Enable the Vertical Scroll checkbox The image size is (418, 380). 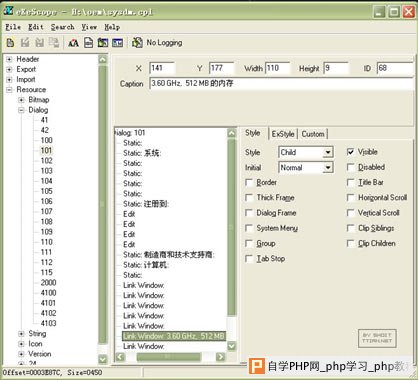point(350,213)
